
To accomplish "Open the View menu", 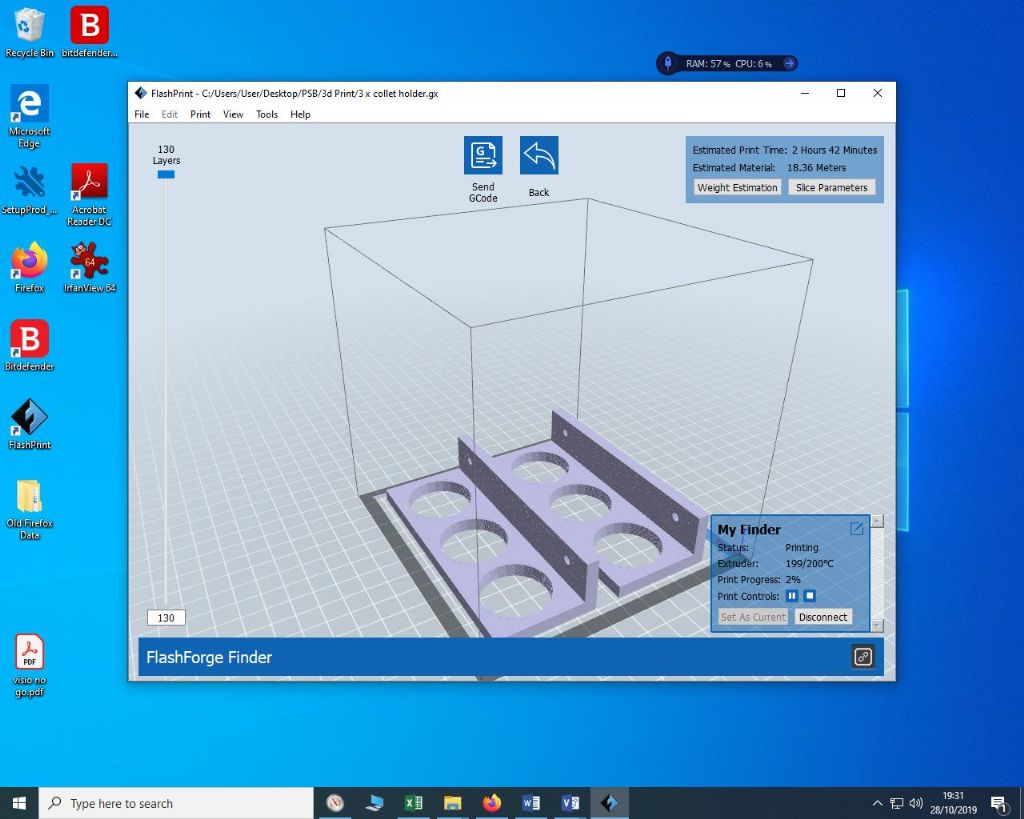I will (x=232, y=114).
